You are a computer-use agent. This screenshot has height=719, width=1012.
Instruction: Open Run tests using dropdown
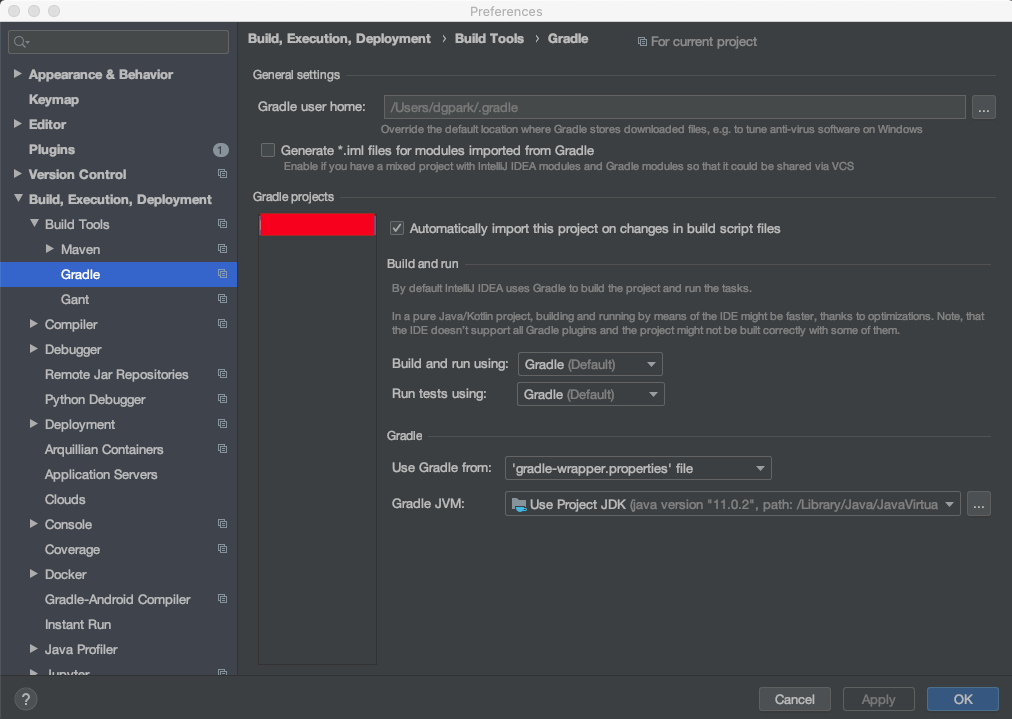(x=591, y=394)
